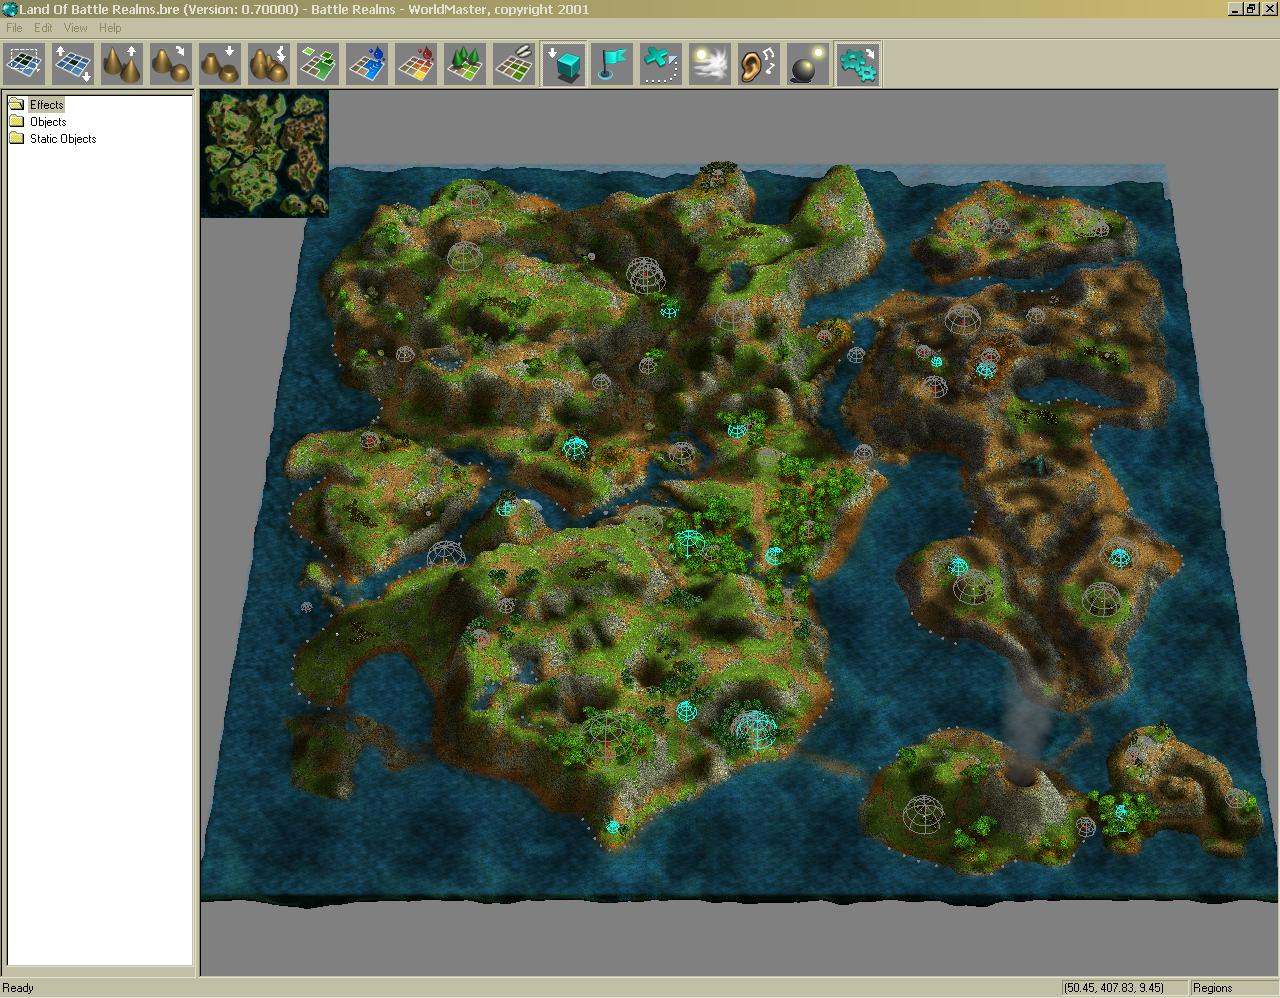
Task: Open the Help menu
Action: [110, 28]
